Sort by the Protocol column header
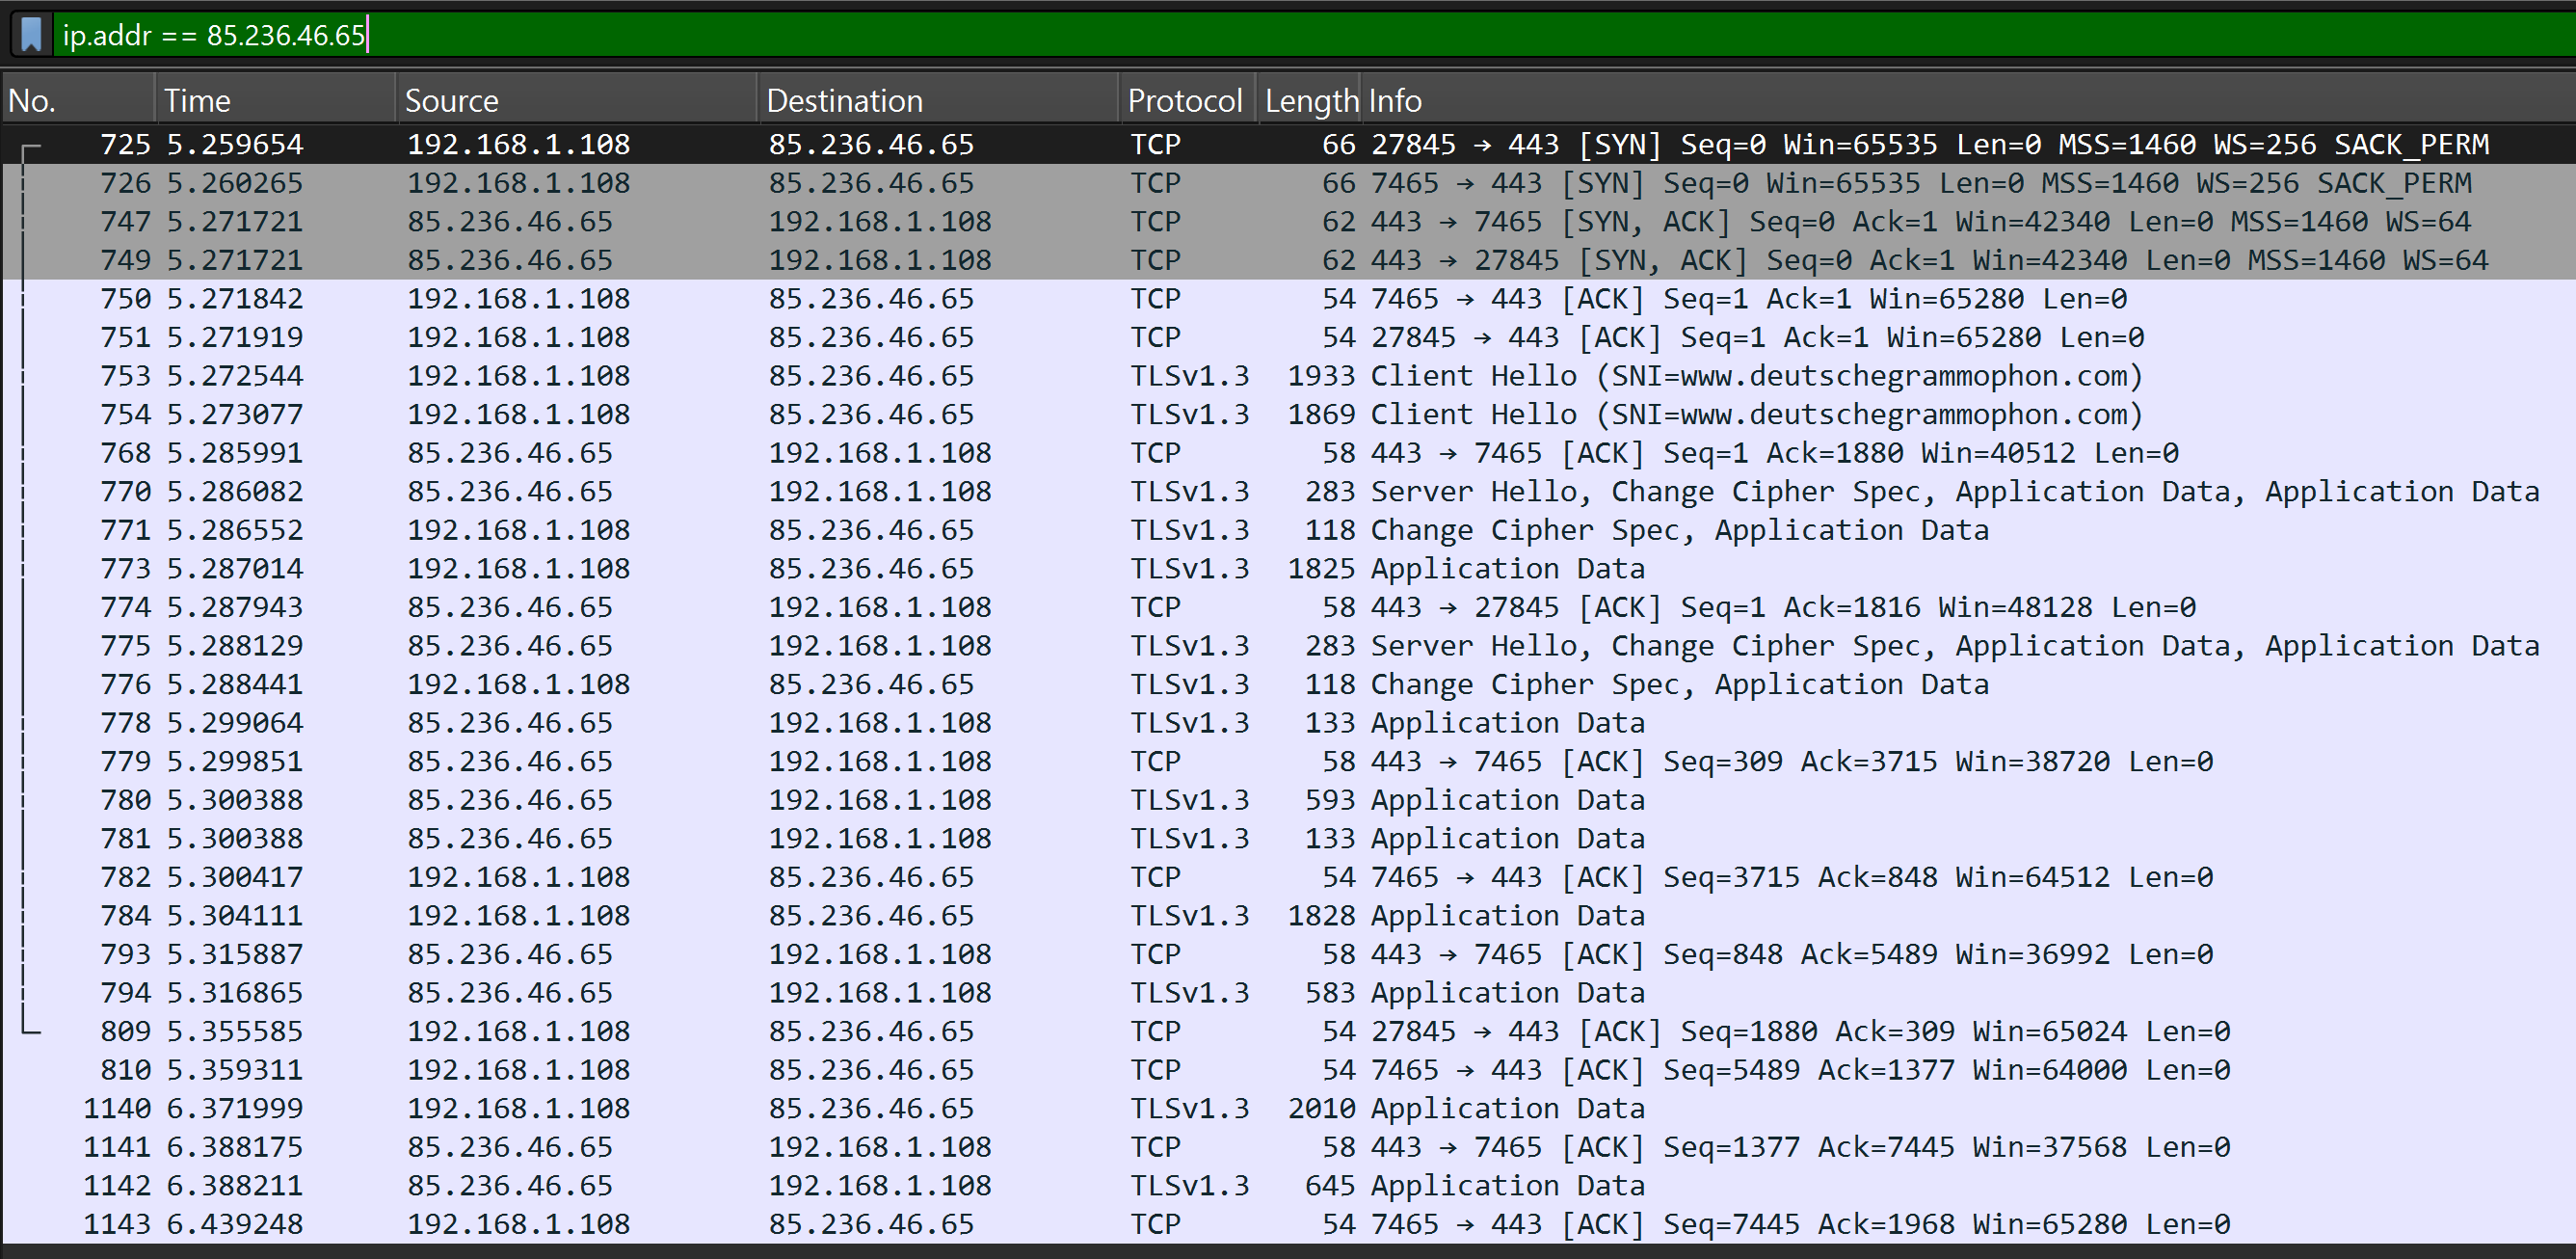Image resolution: width=2576 pixels, height=1259 pixels. click(x=1185, y=101)
